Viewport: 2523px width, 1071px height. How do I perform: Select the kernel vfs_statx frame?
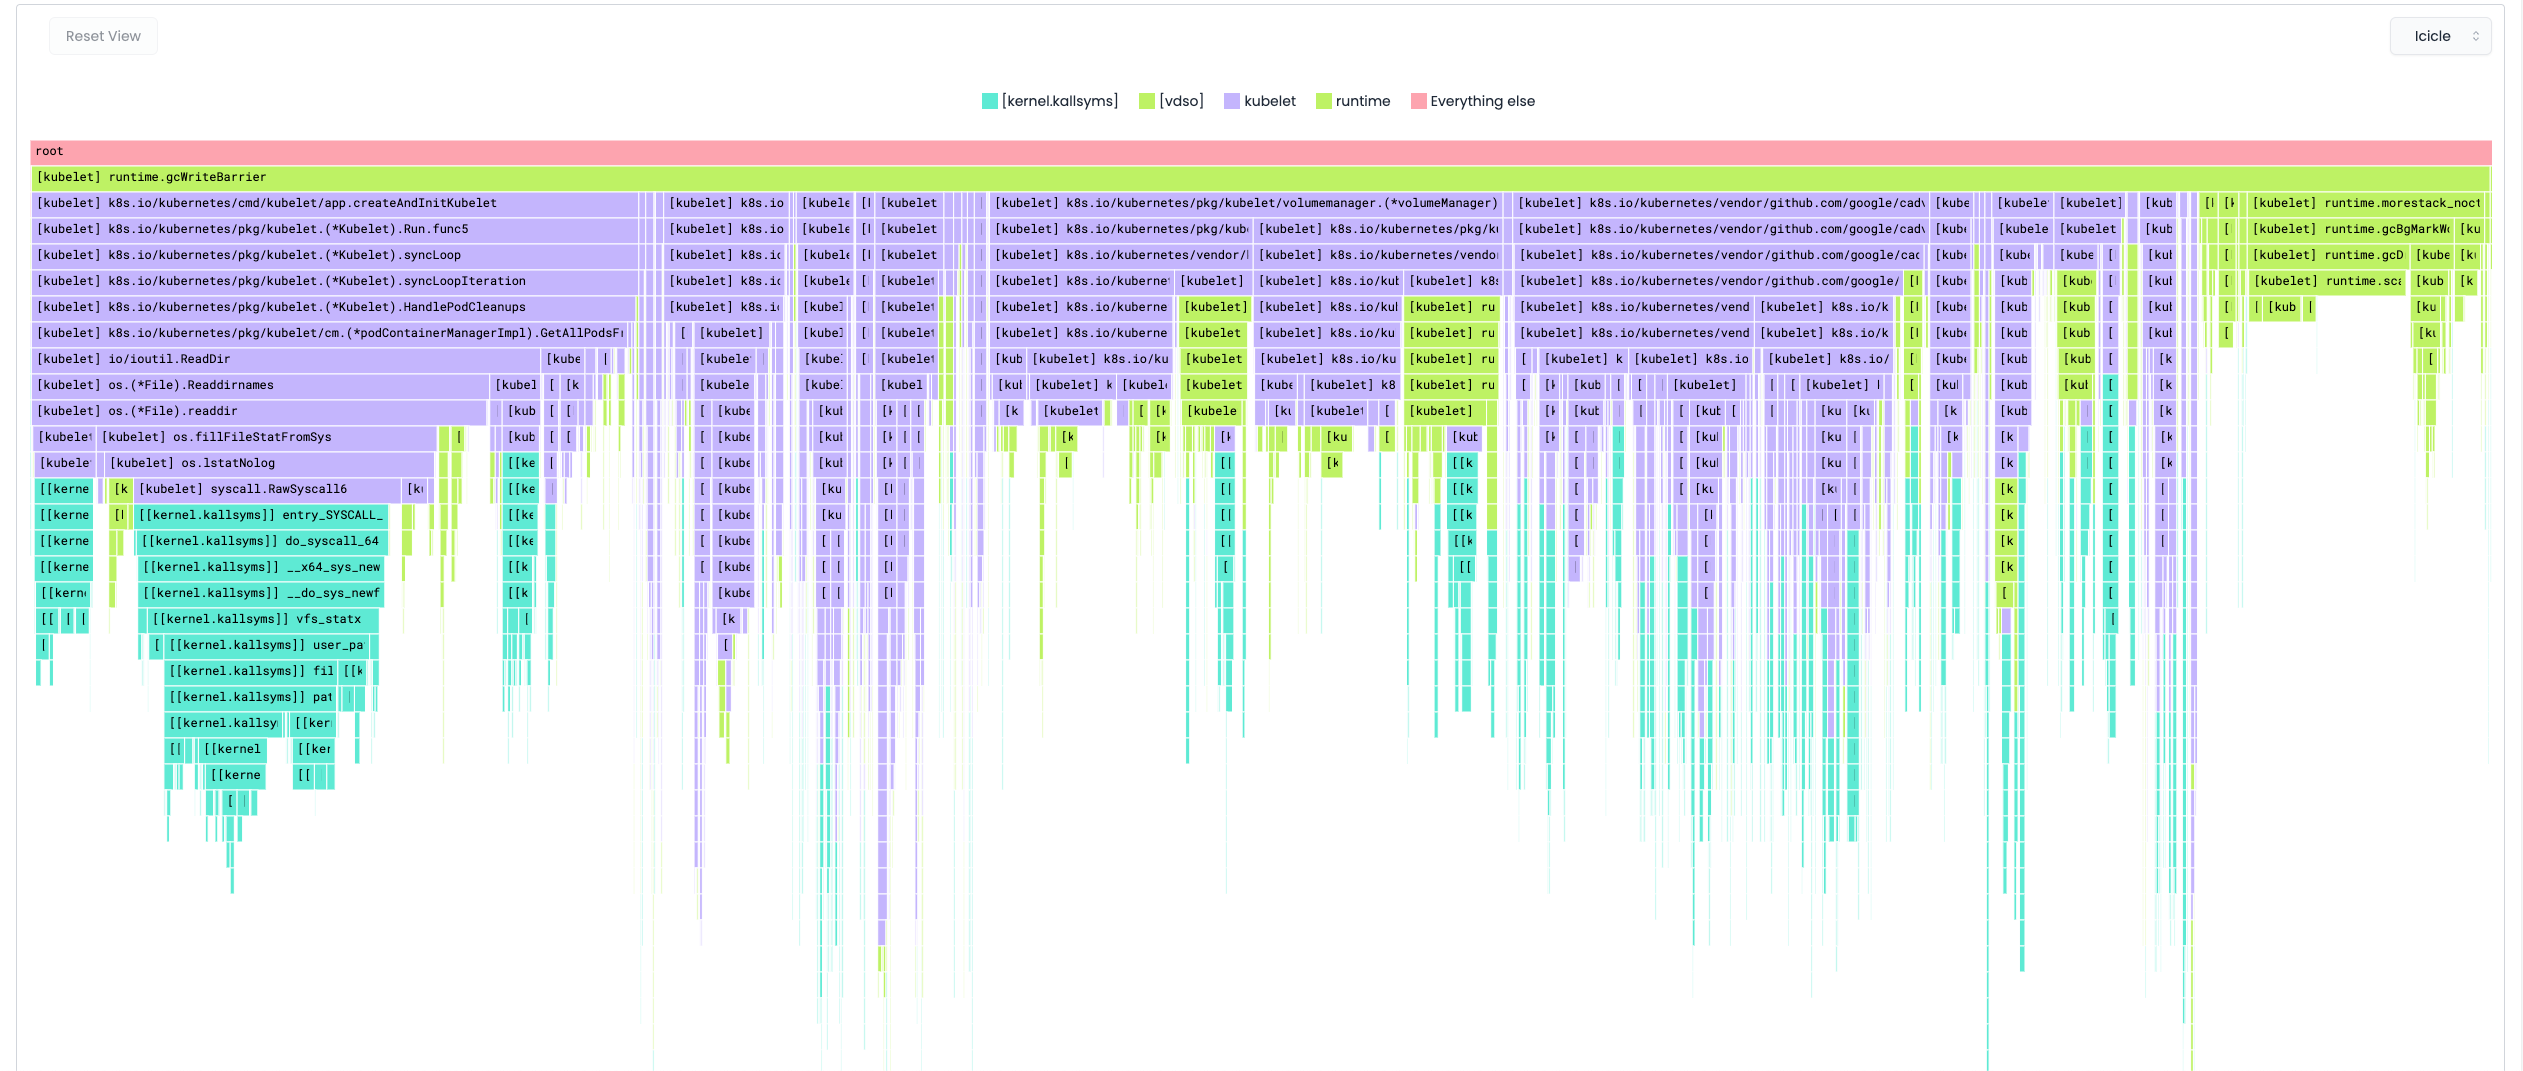coord(262,619)
